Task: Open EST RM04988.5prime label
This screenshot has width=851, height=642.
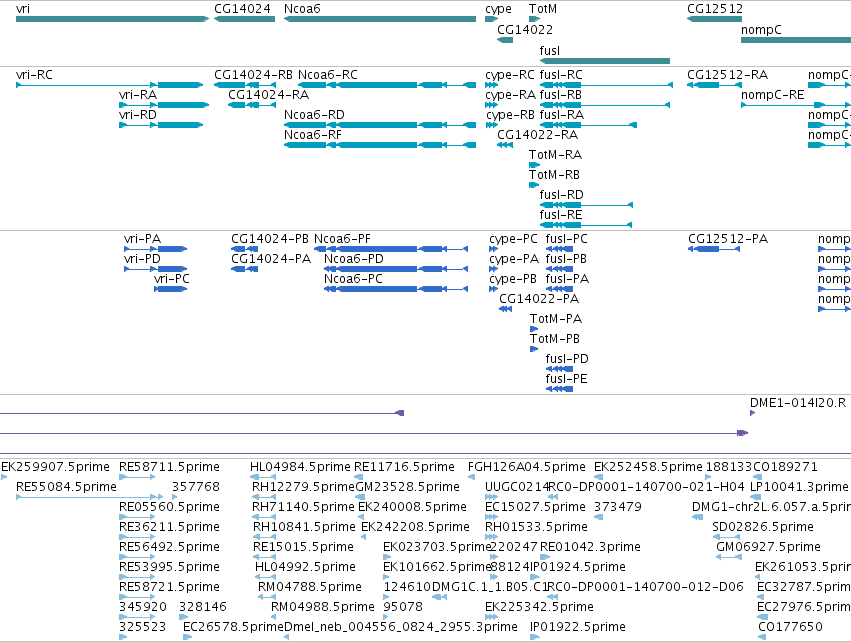Action: point(323,607)
